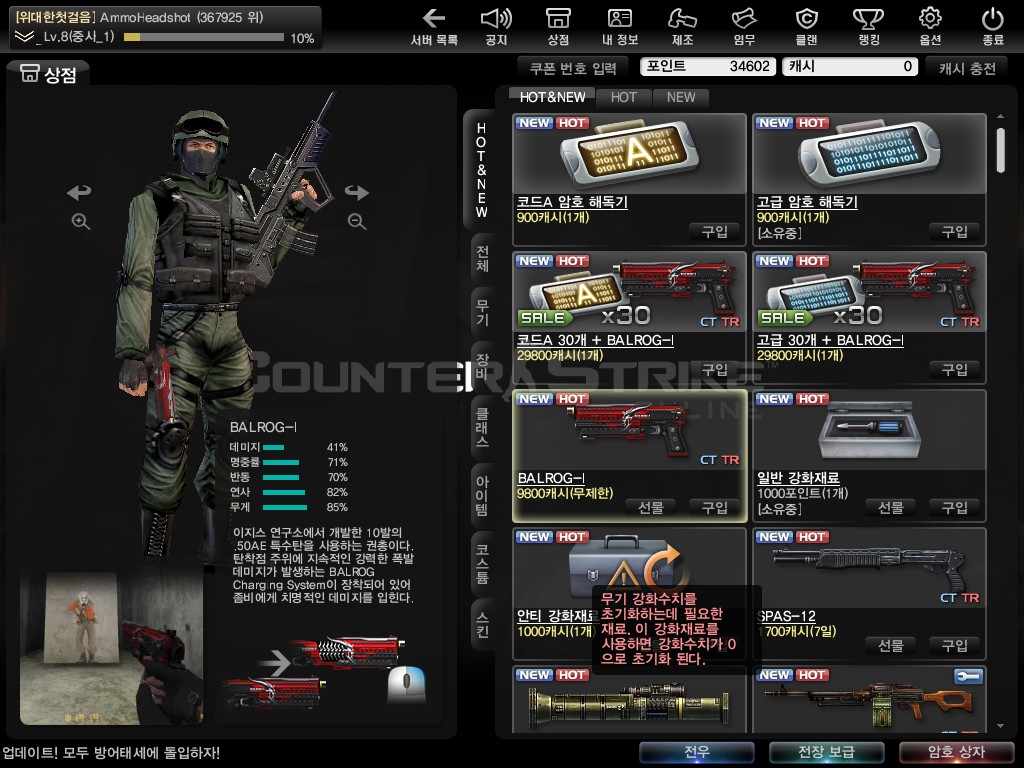Select the 클래스 category tab
Screen dimensions: 1024x768
(483, 428)
